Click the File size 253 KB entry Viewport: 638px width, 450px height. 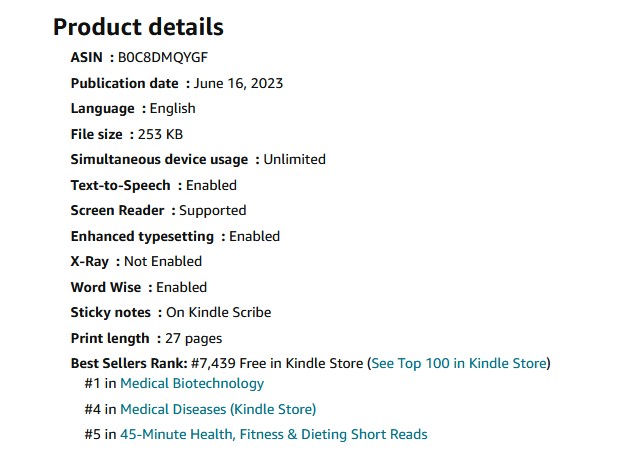(127, 134)
